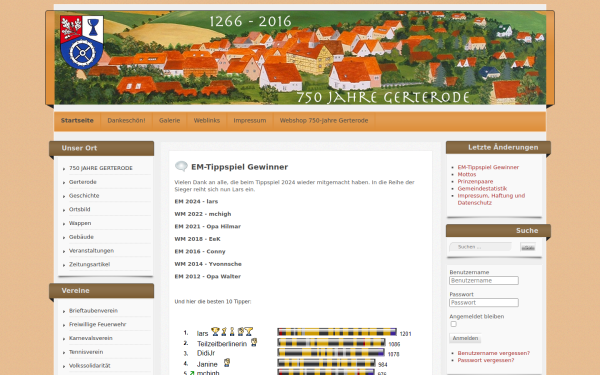Image resolution: width=600 pixels, height=375 pixels.
Task: Open the Gebäude sidebar link
Action: point(81,237)
